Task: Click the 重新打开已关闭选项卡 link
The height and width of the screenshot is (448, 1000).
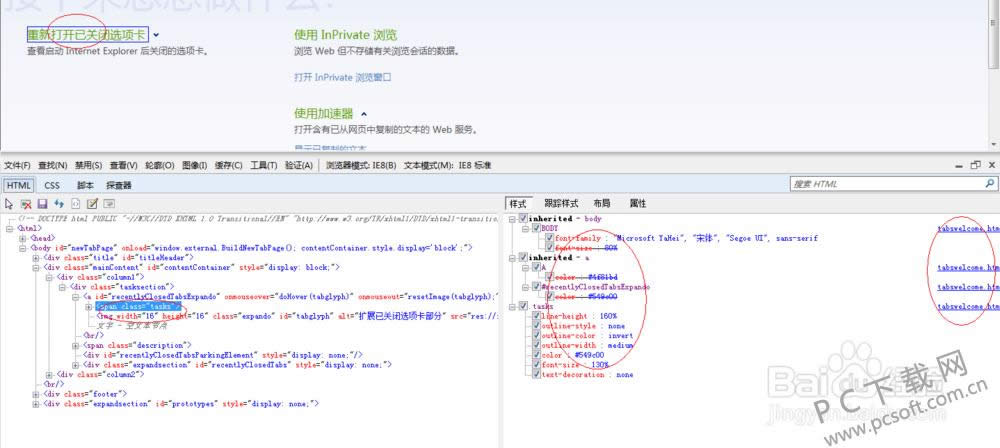Action: (88, 35)
